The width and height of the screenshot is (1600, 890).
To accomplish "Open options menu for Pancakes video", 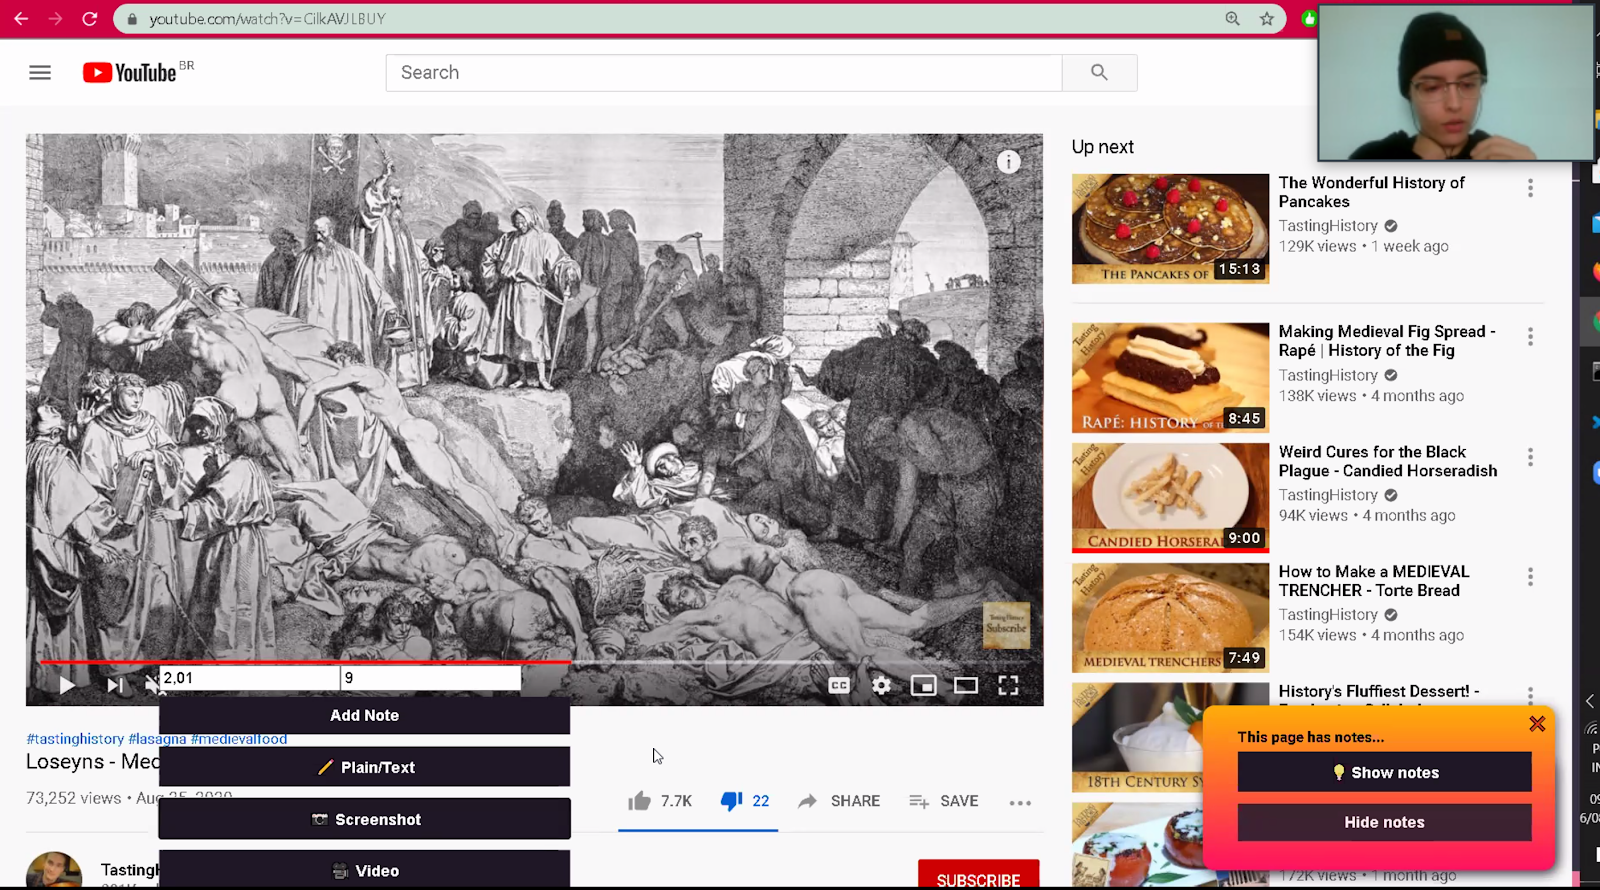I will [1530, 188].
